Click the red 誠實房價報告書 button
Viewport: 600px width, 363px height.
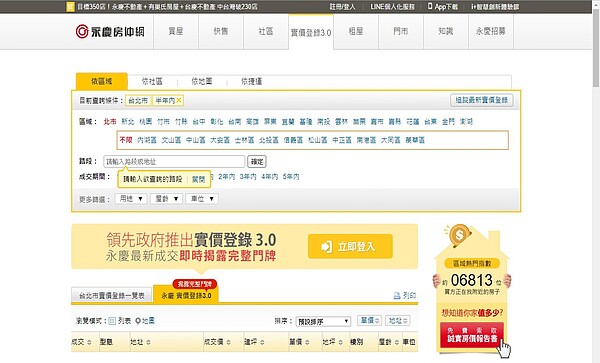pyautogui.click(x=472, y=335)
